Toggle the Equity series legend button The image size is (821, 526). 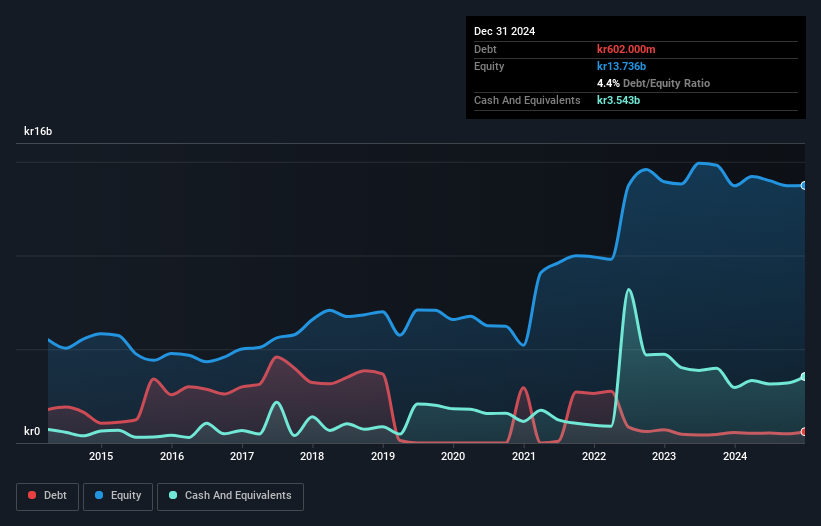(x=118, y=496)
